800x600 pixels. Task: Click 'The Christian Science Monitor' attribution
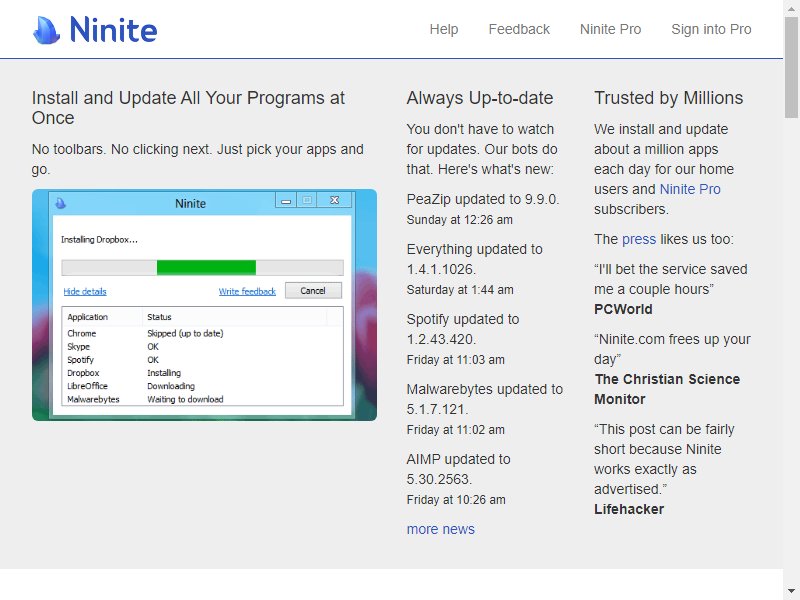coord(667,389)
